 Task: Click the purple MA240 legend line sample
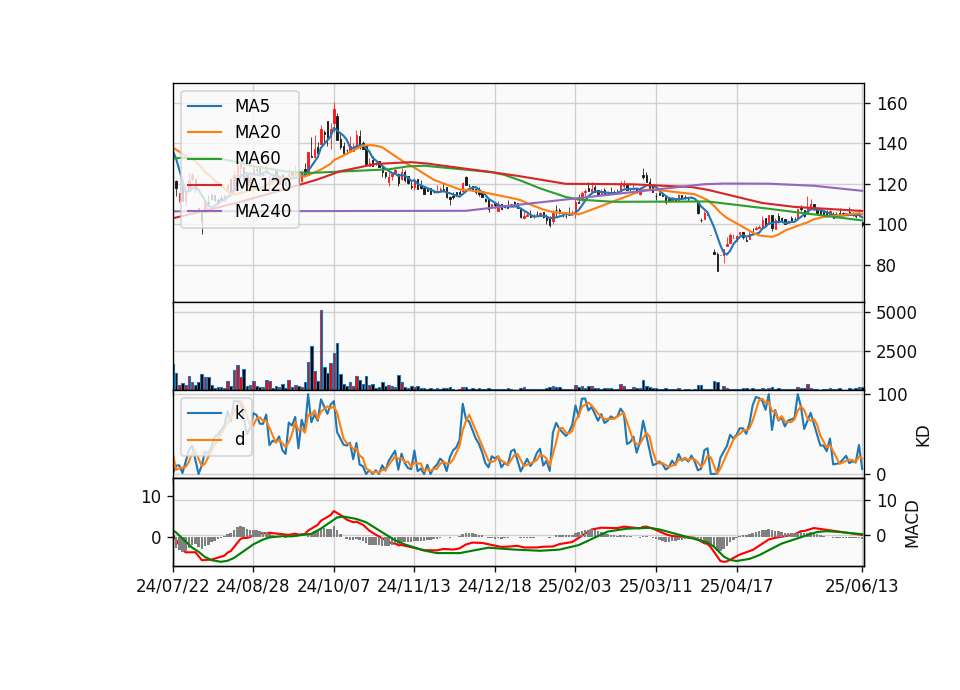click(204, 211)
